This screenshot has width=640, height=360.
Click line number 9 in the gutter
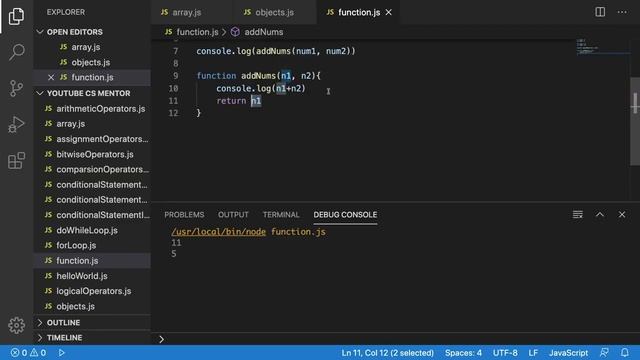point(176,76)
